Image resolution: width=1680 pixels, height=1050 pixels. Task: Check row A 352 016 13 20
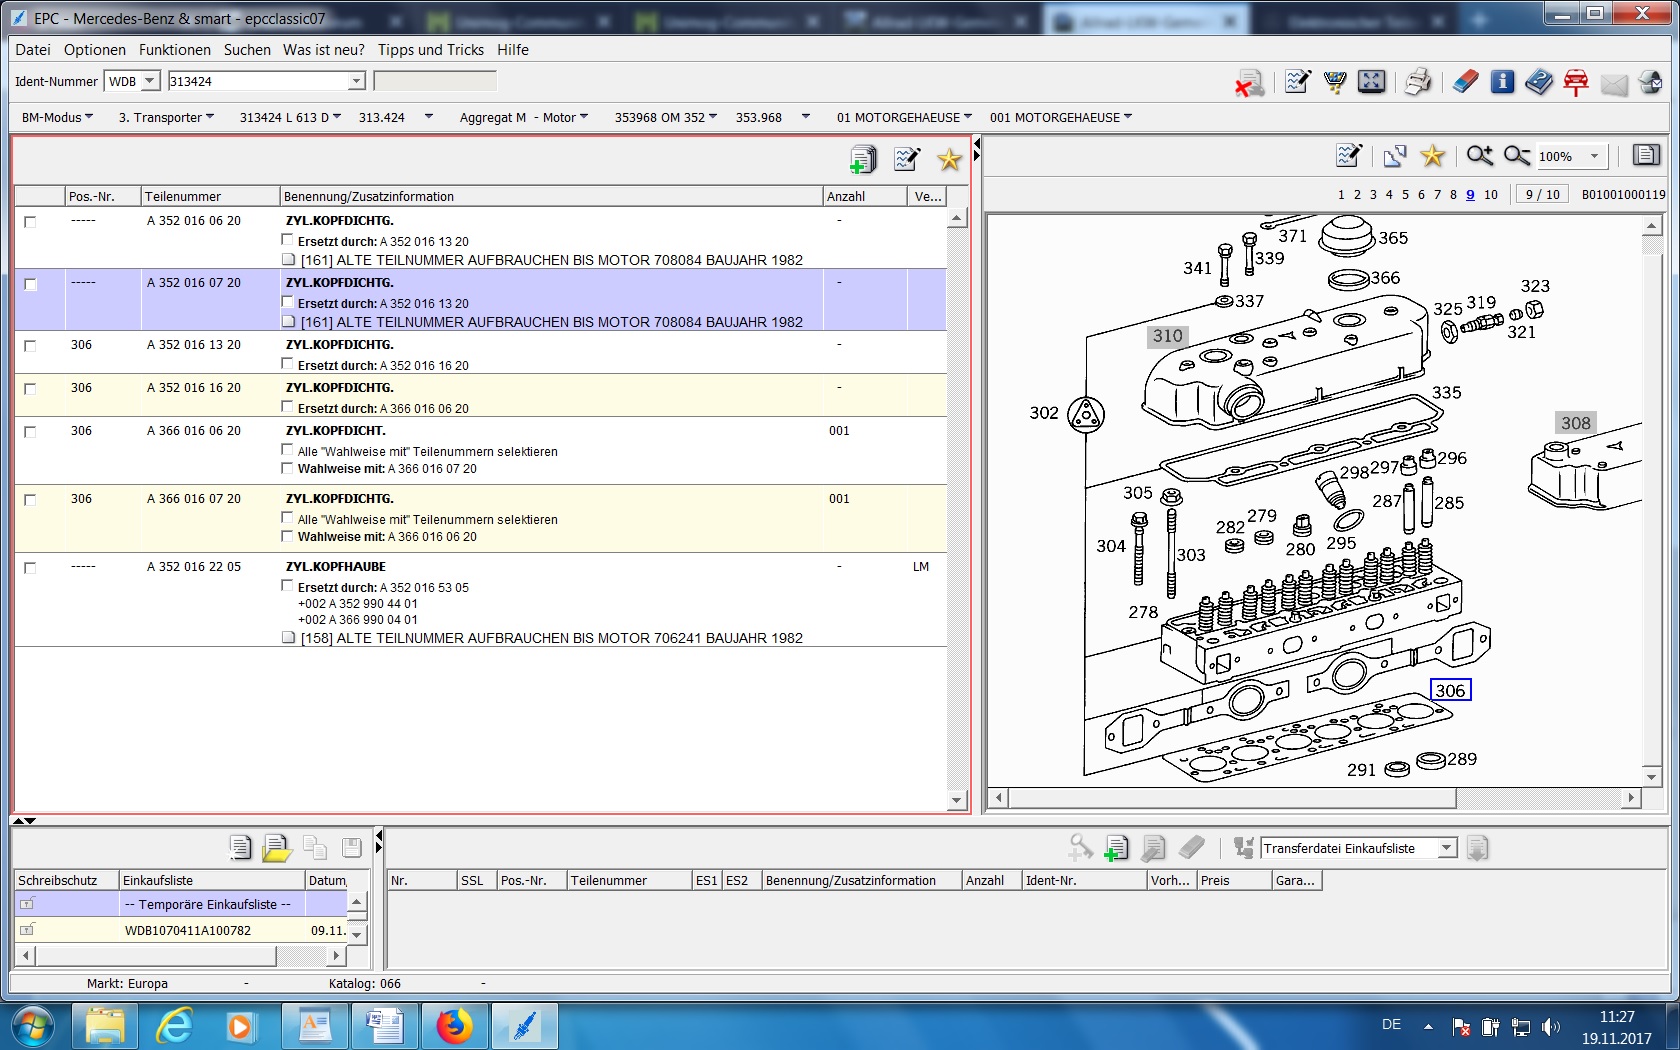(x=30, y=346)
